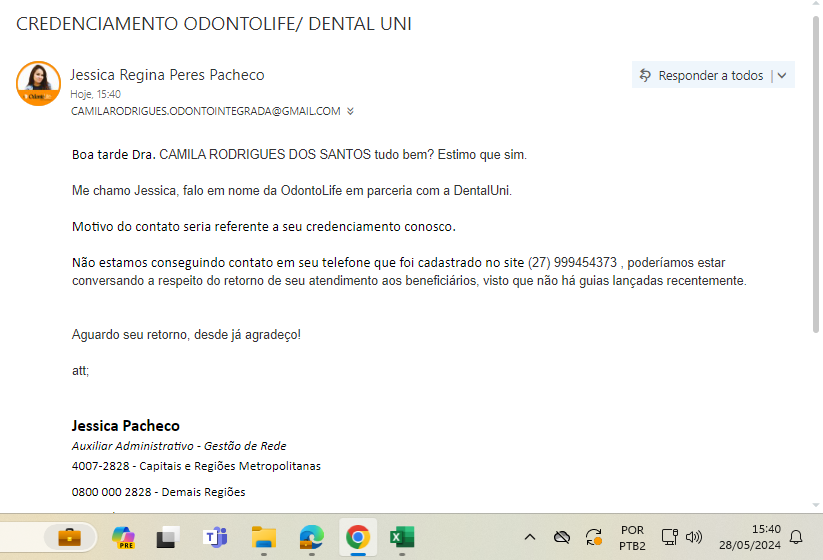Click the reply-all arrow icon
The width and height of the screenshot is (823, 560).
point(645,76)
